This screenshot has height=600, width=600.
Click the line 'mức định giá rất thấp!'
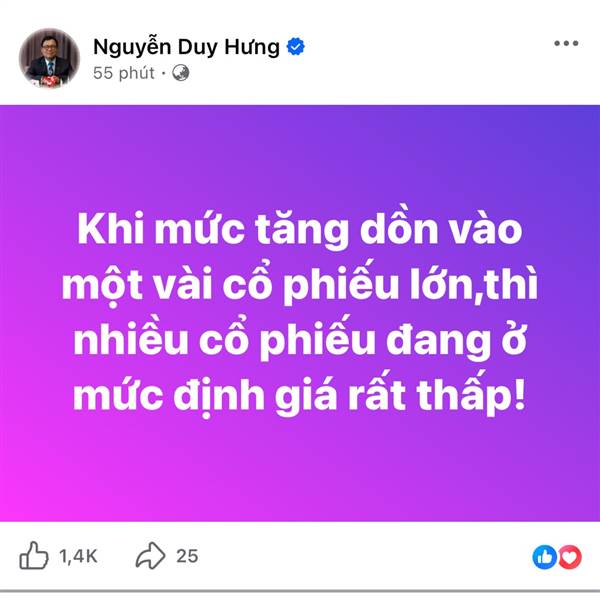pos(300,395)
